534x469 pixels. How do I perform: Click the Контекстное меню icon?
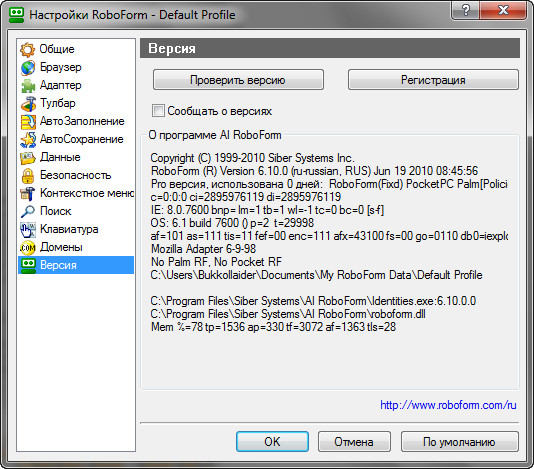click(x=28, y=194)
